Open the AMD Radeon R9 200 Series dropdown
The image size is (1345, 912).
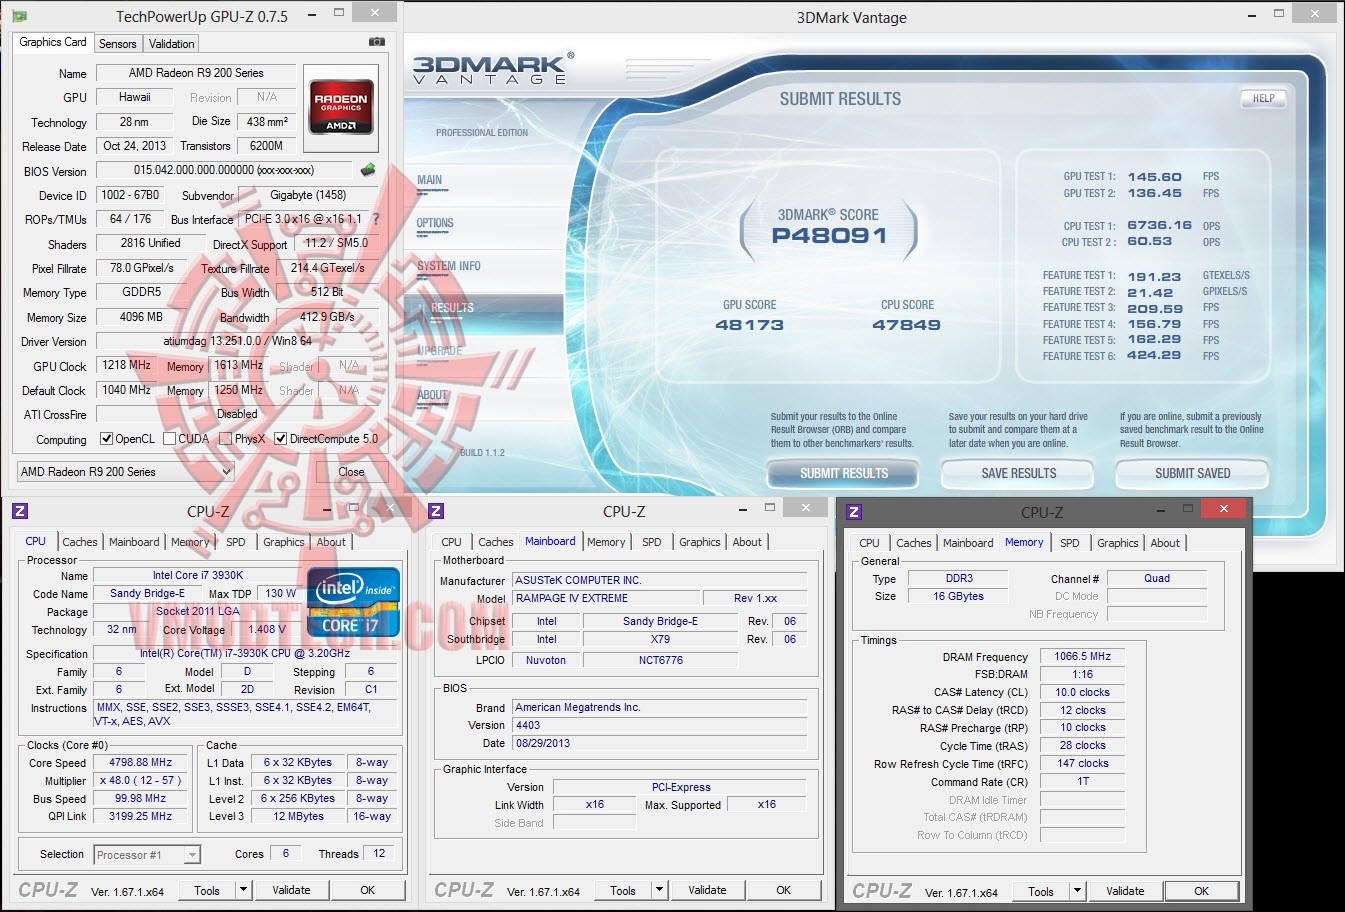126,472
